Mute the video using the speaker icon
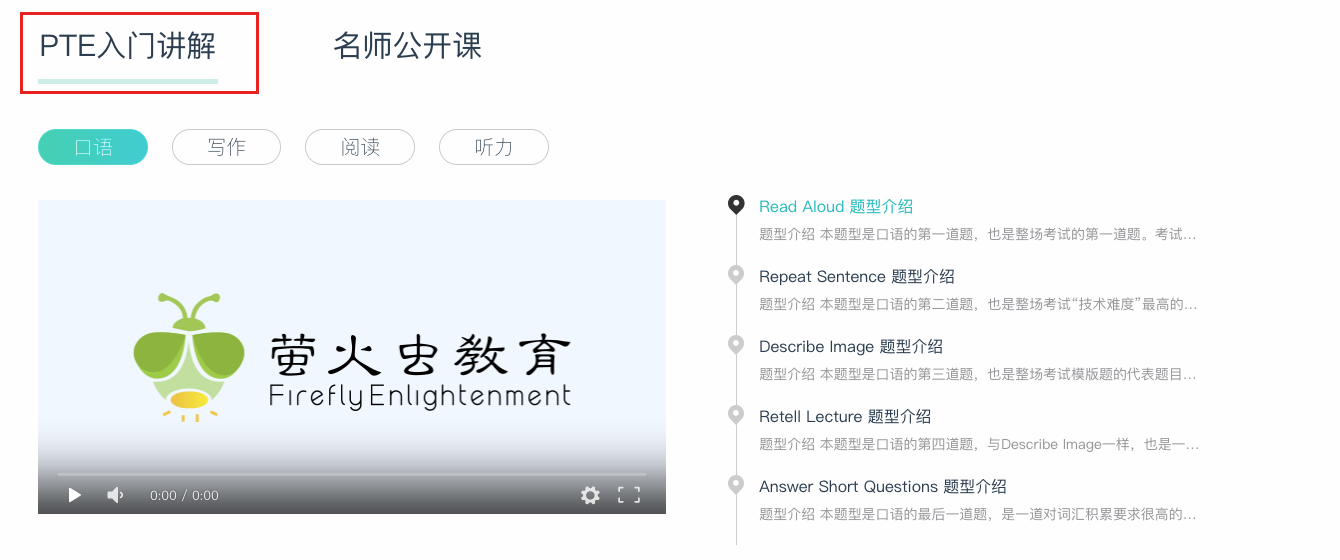1340x560 pixels. pyautogui.click(x=116, y=495)
